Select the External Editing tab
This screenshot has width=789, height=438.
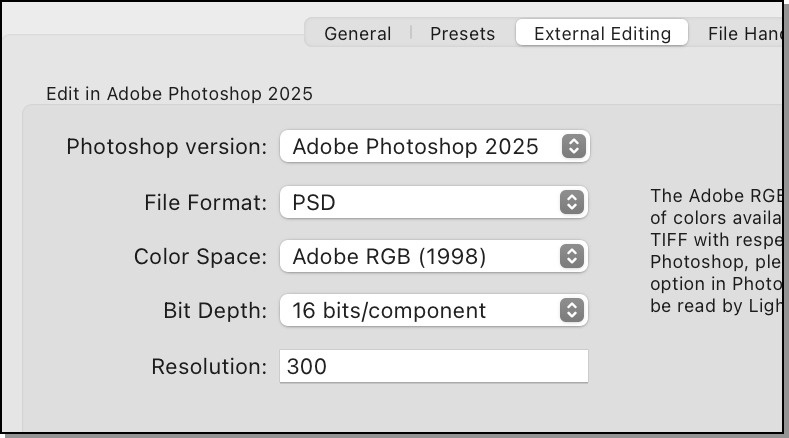point(602,33)
